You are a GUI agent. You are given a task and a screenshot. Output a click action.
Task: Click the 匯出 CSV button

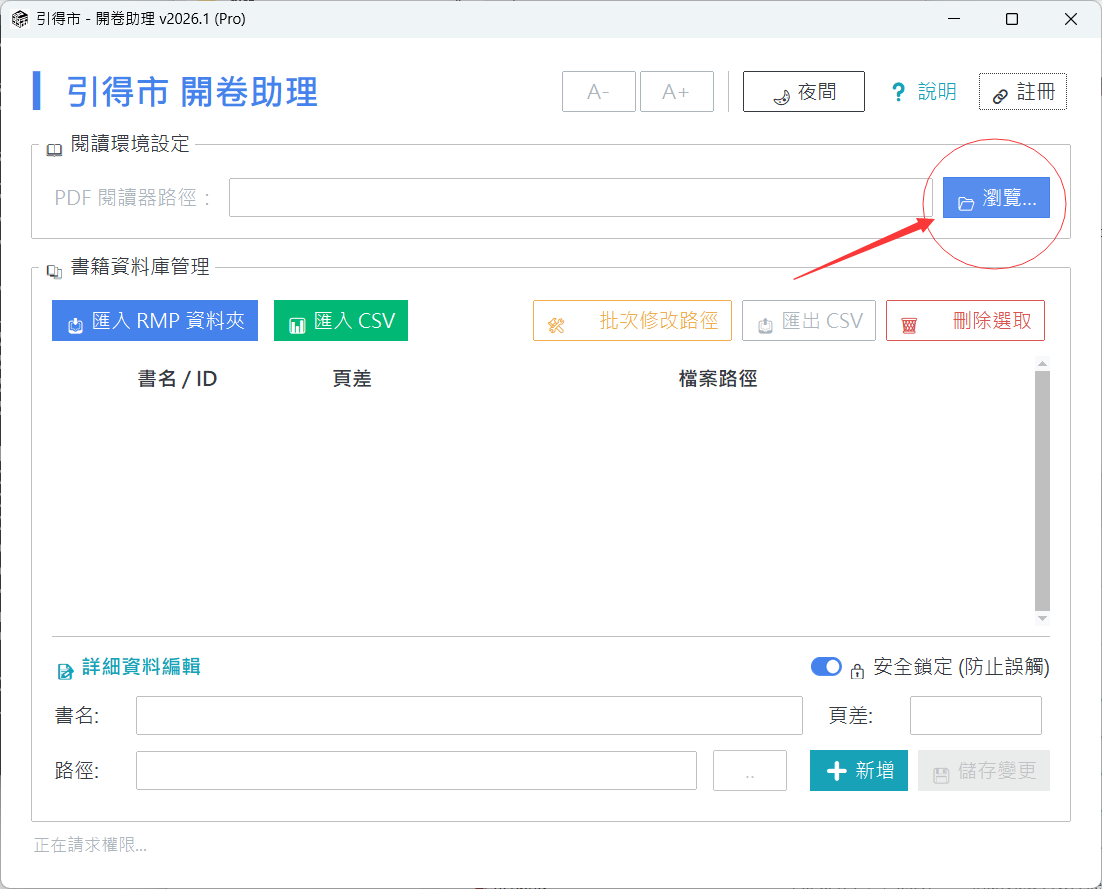coord(809,321)
